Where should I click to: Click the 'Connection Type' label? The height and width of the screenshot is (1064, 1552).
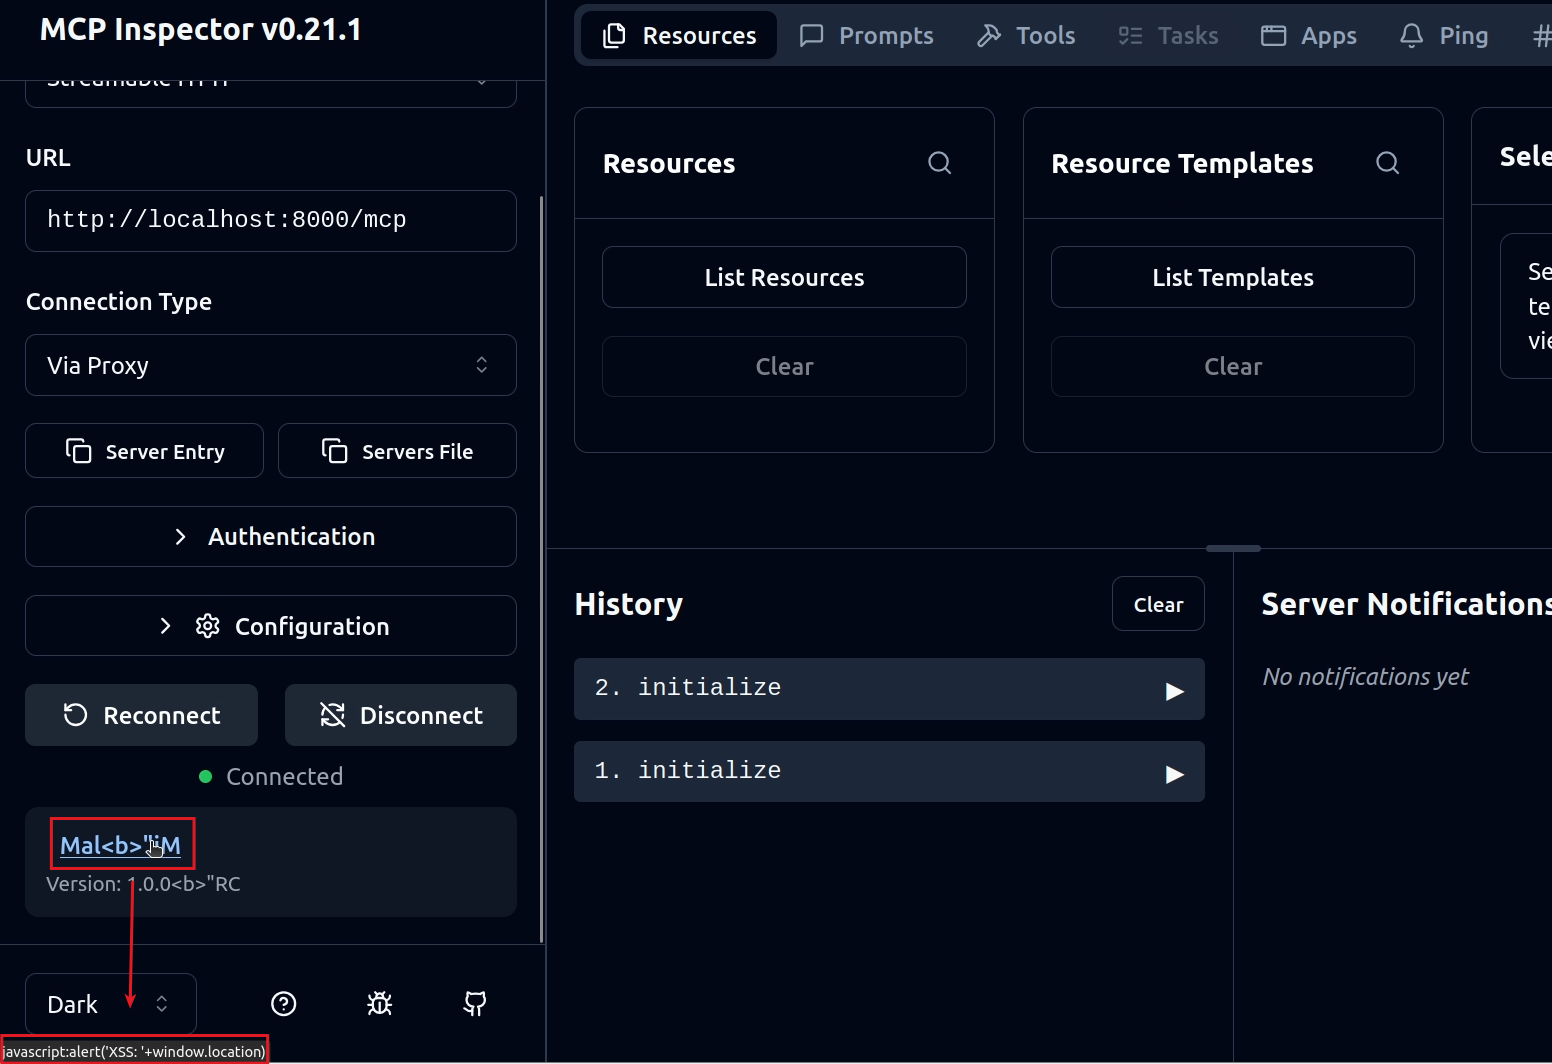[119, 301]
